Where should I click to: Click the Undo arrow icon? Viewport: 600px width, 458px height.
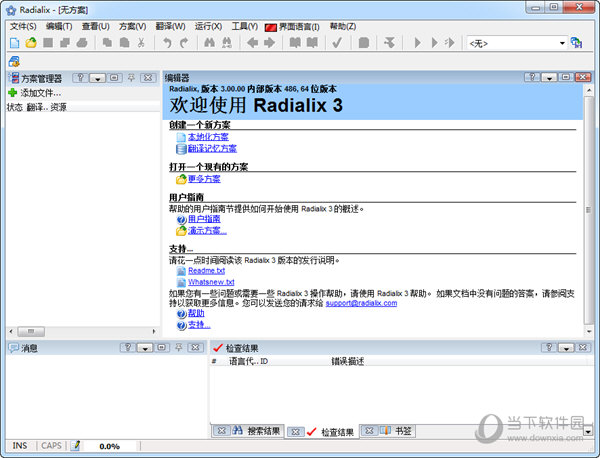[x=167, y=42]
